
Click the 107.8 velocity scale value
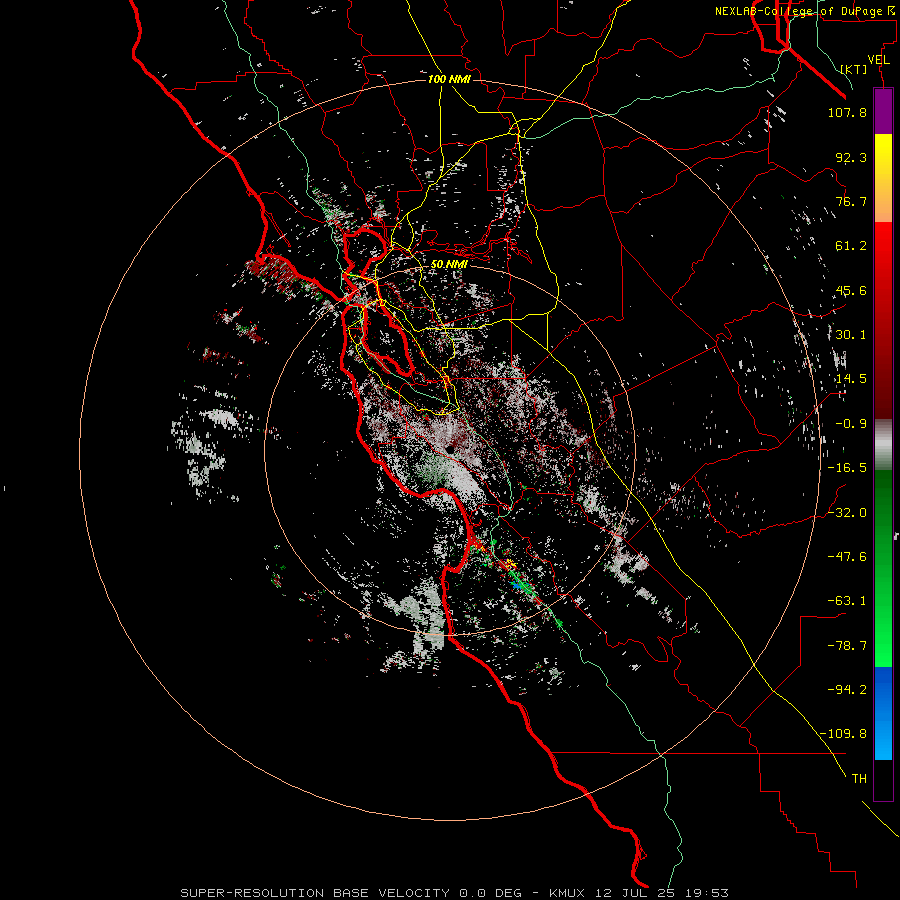(847, 112)
